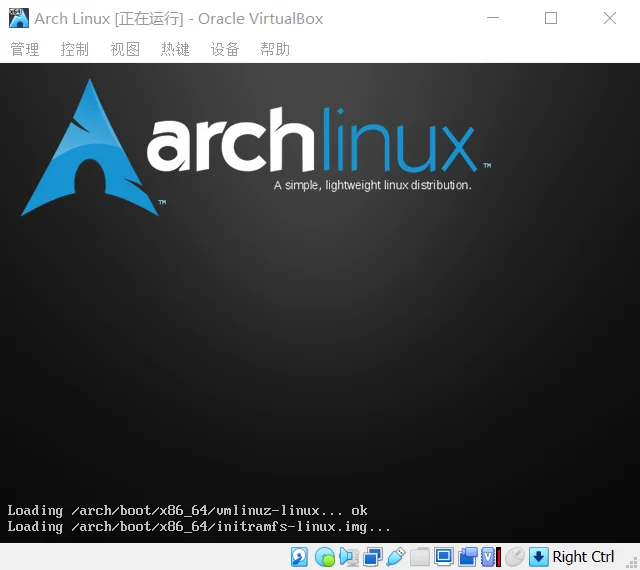Click the recording status icon
The width and height of the screenshot is (640, 570).
[467, 557]
